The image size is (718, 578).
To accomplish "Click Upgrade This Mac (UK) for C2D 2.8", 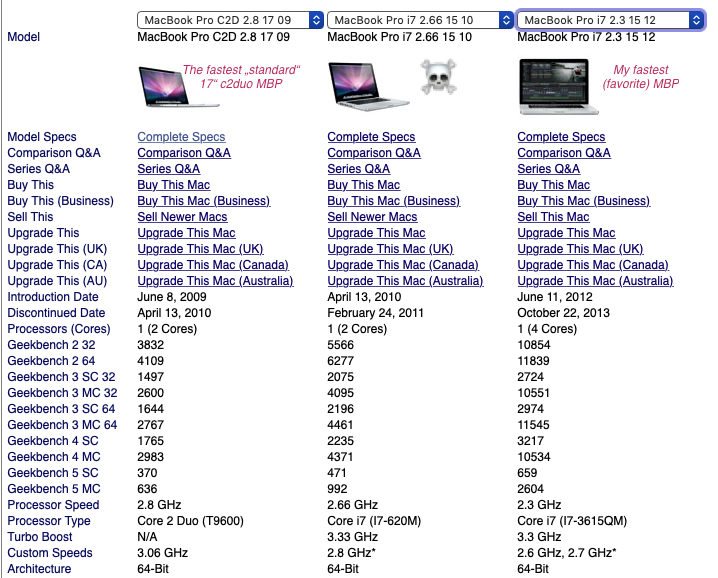I will 201,249.
